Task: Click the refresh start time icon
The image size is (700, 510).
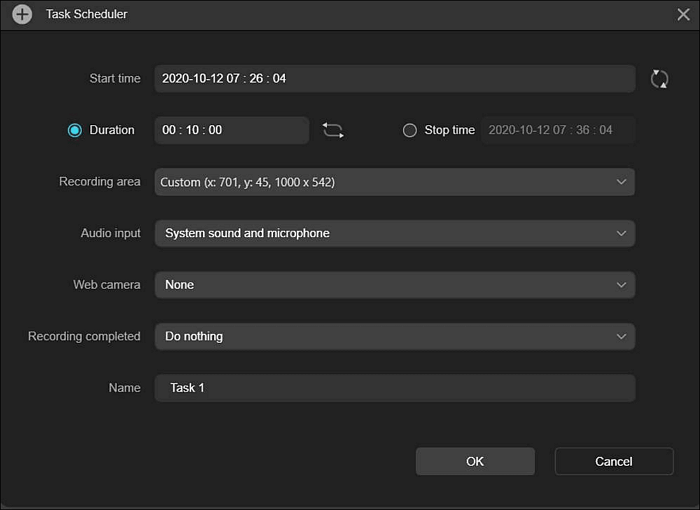Action: point(659,79)
